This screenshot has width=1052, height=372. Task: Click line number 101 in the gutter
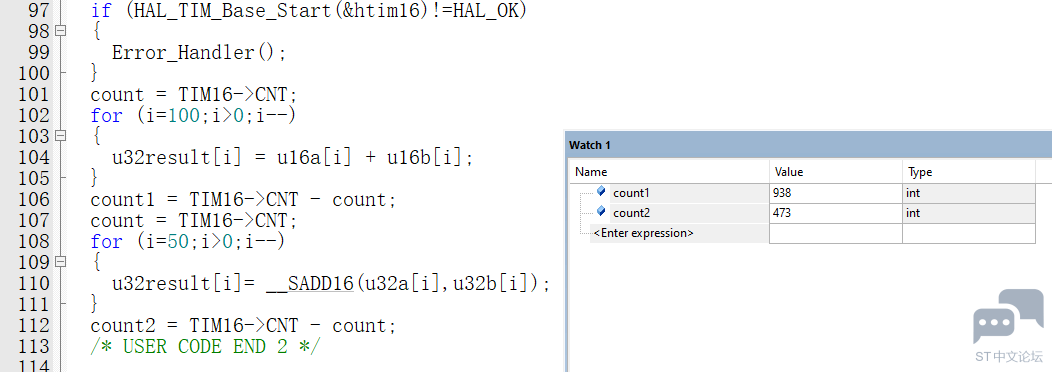pos(34,94)
